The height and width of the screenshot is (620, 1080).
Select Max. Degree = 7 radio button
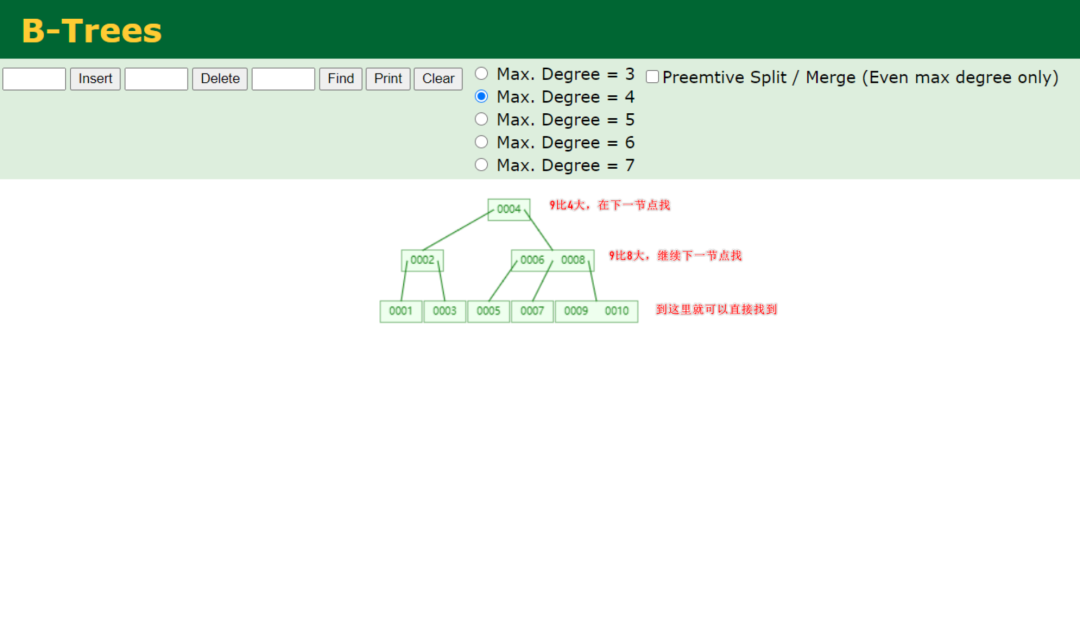point(481,164)
